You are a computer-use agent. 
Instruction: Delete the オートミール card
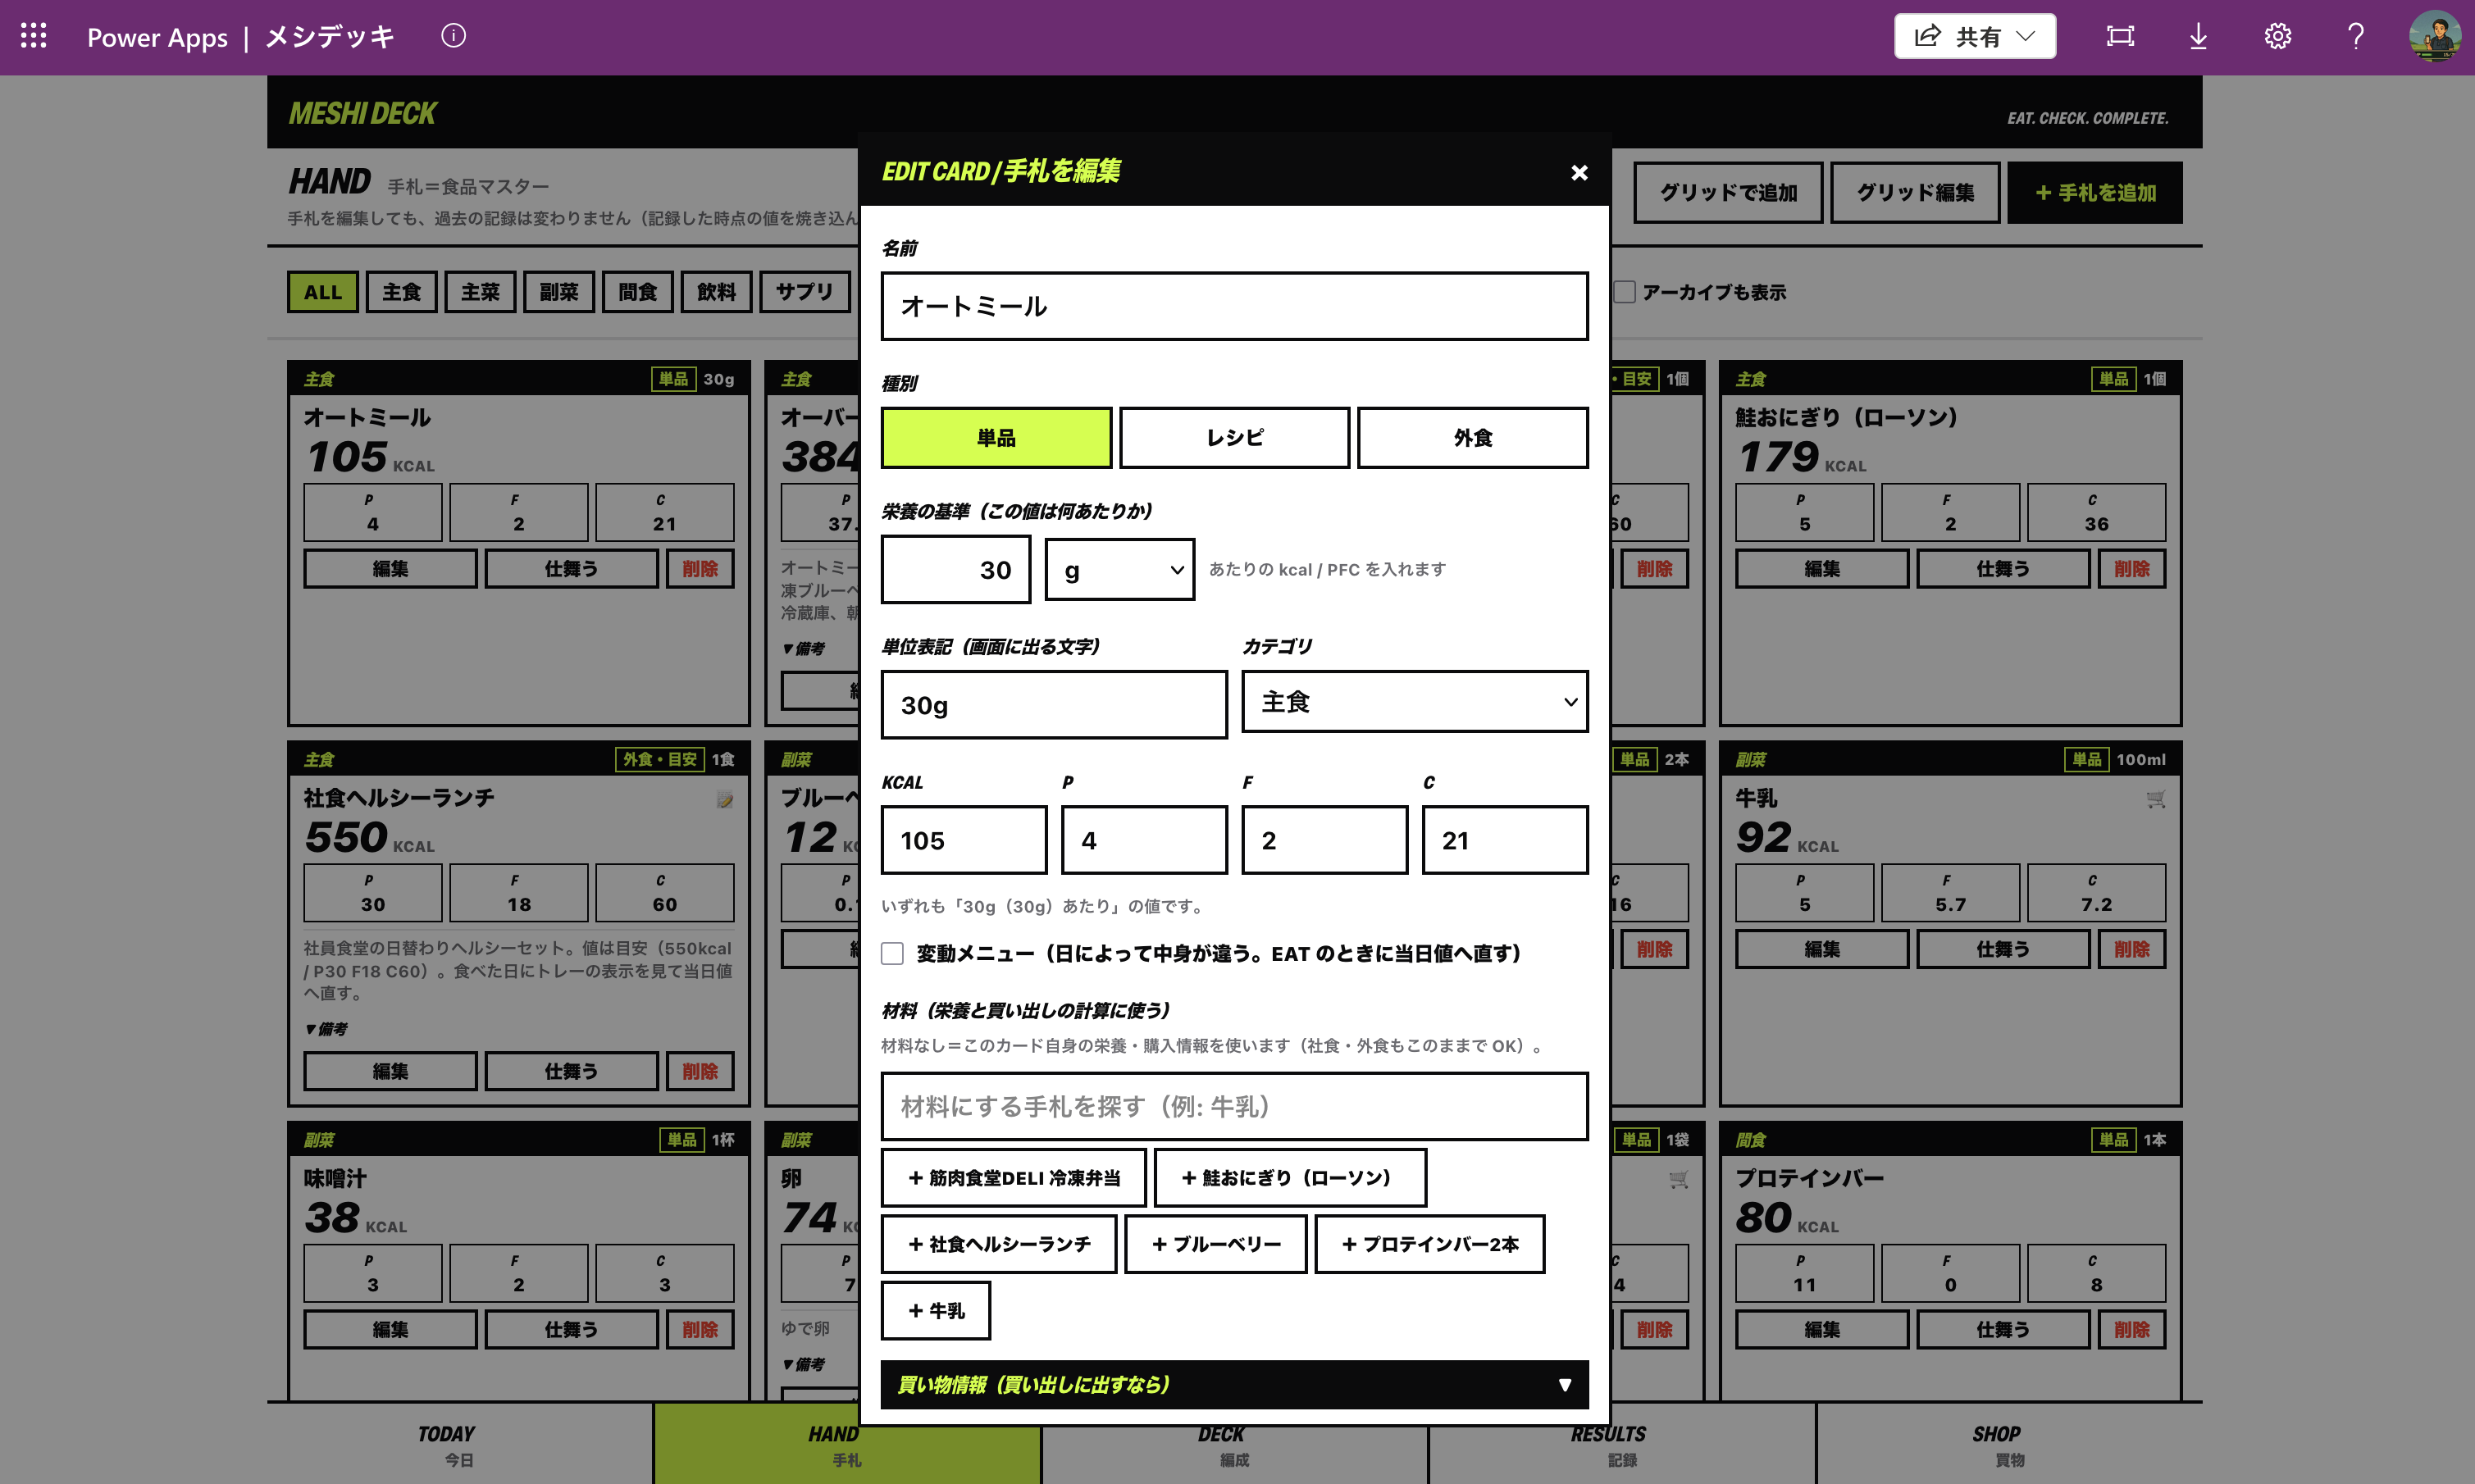[700, 569]
